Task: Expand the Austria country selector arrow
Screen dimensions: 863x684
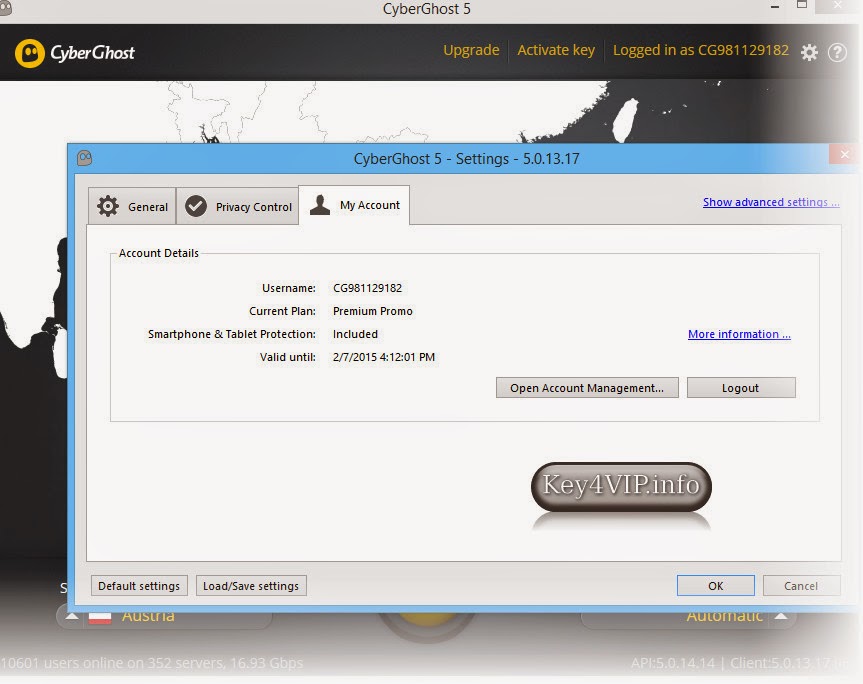Action: 72,617
